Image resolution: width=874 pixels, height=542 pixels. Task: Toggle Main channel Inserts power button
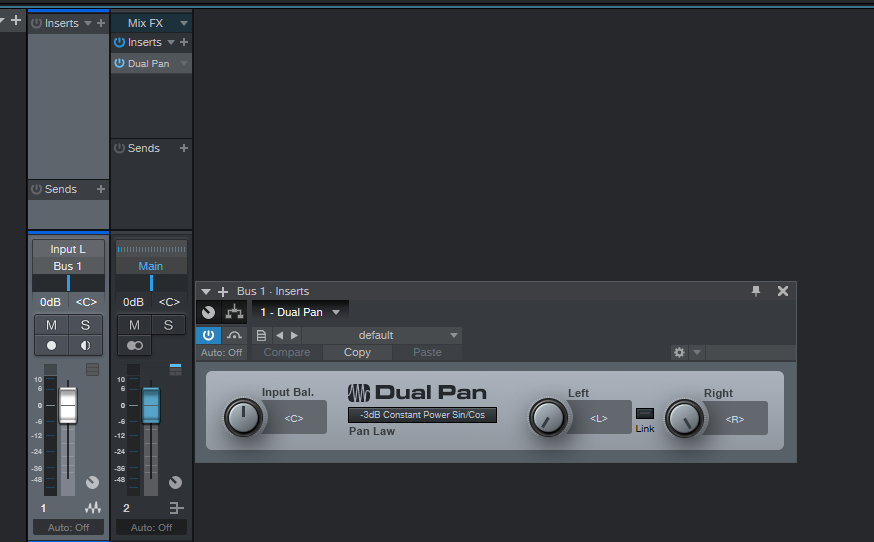[x=119, y=42]
